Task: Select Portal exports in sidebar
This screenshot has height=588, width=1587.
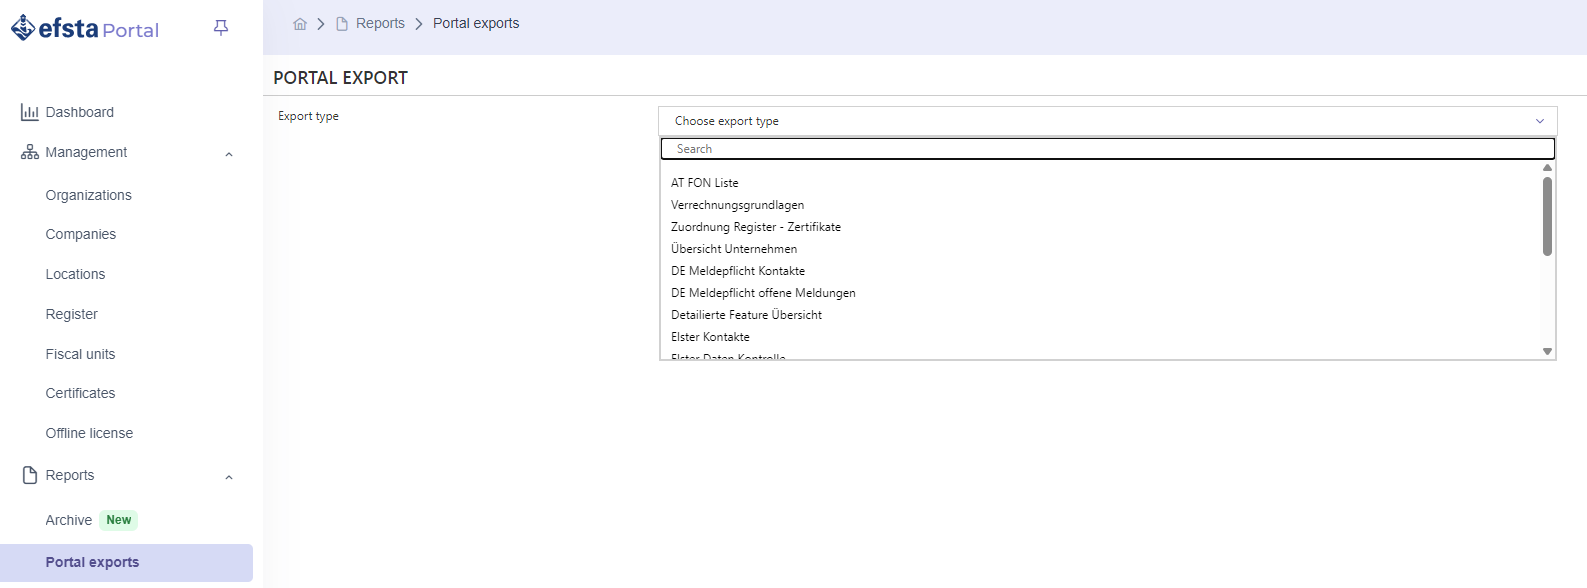Action: [x=126, y=562]
